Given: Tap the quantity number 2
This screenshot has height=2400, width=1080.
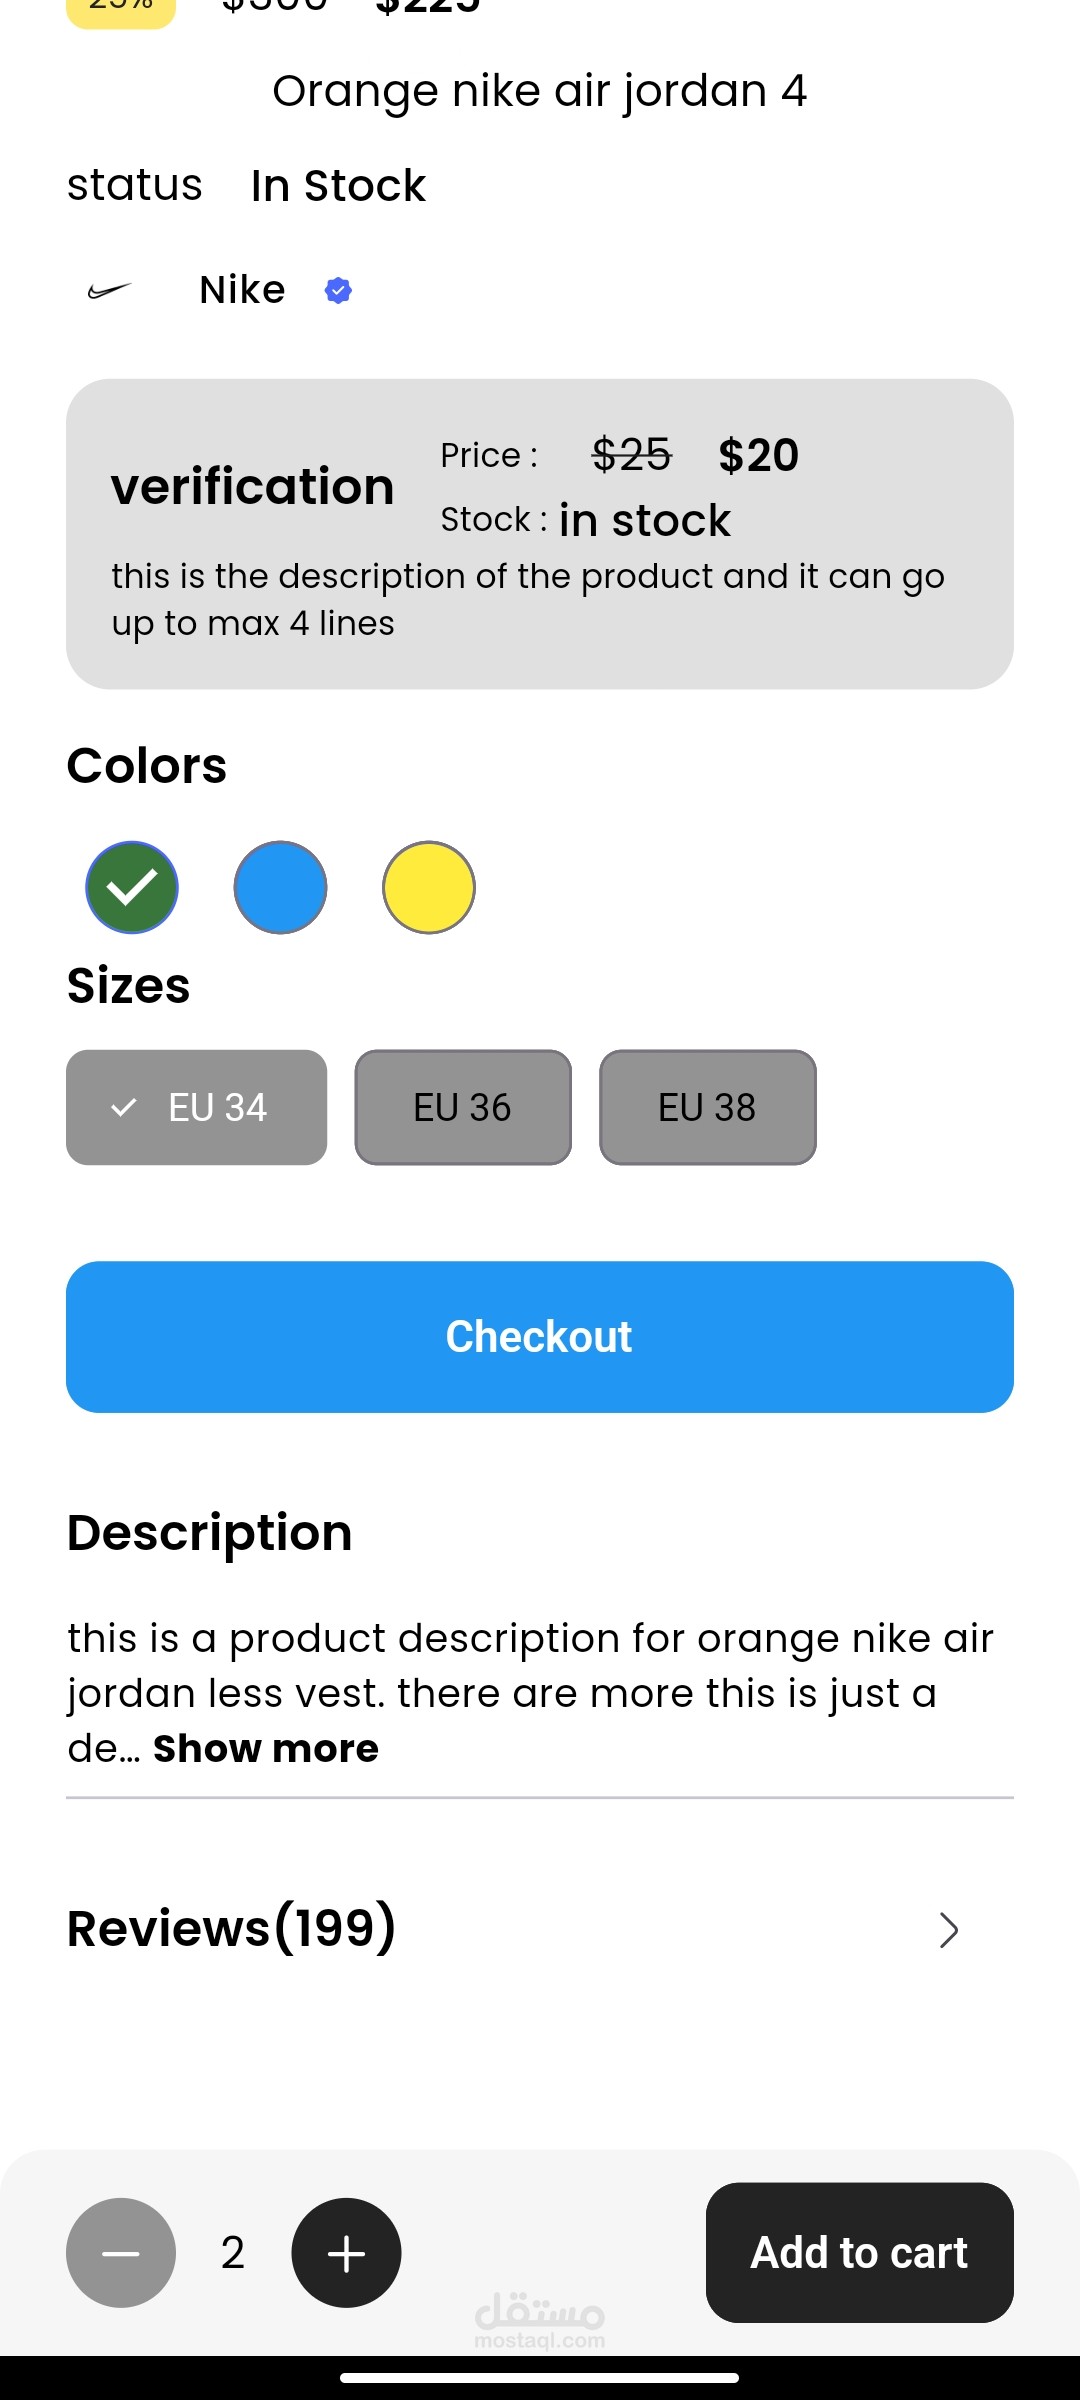Looking at the screenshot, I should tap(233, 2253).
